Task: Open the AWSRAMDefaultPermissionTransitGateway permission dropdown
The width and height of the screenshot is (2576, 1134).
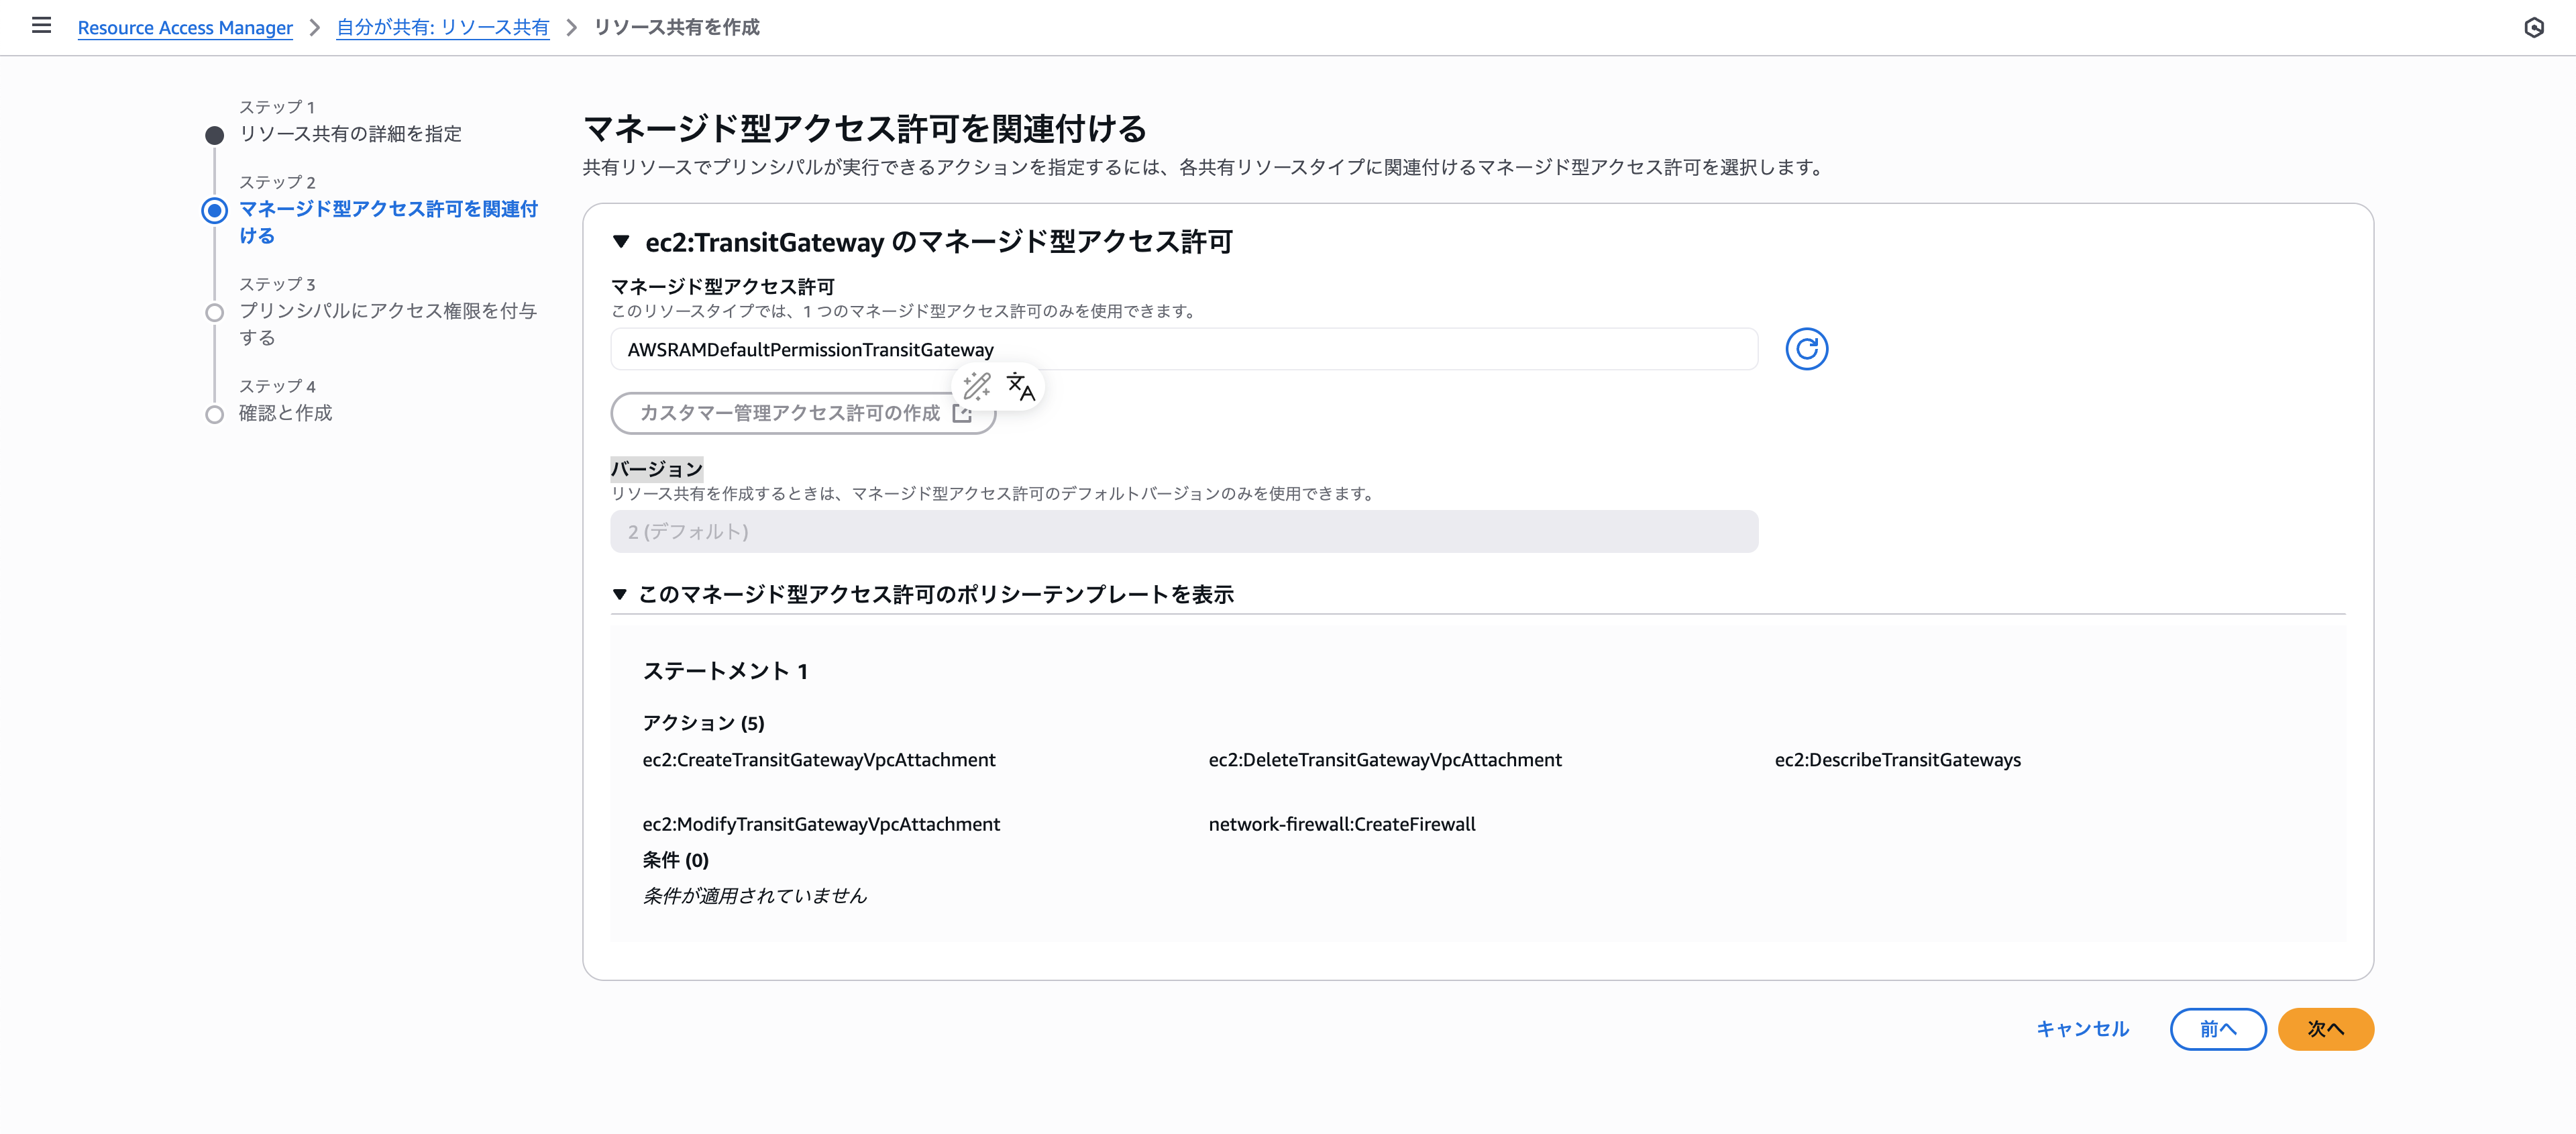Action: point(1183,349)
